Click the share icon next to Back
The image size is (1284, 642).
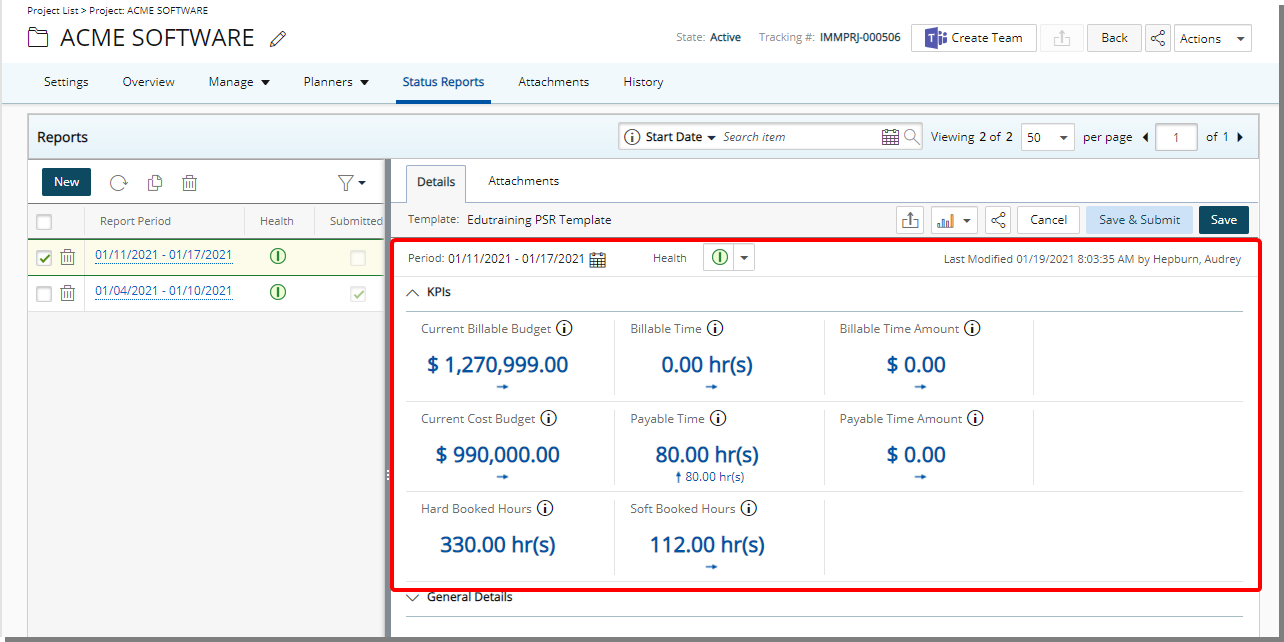point(1158,38)
